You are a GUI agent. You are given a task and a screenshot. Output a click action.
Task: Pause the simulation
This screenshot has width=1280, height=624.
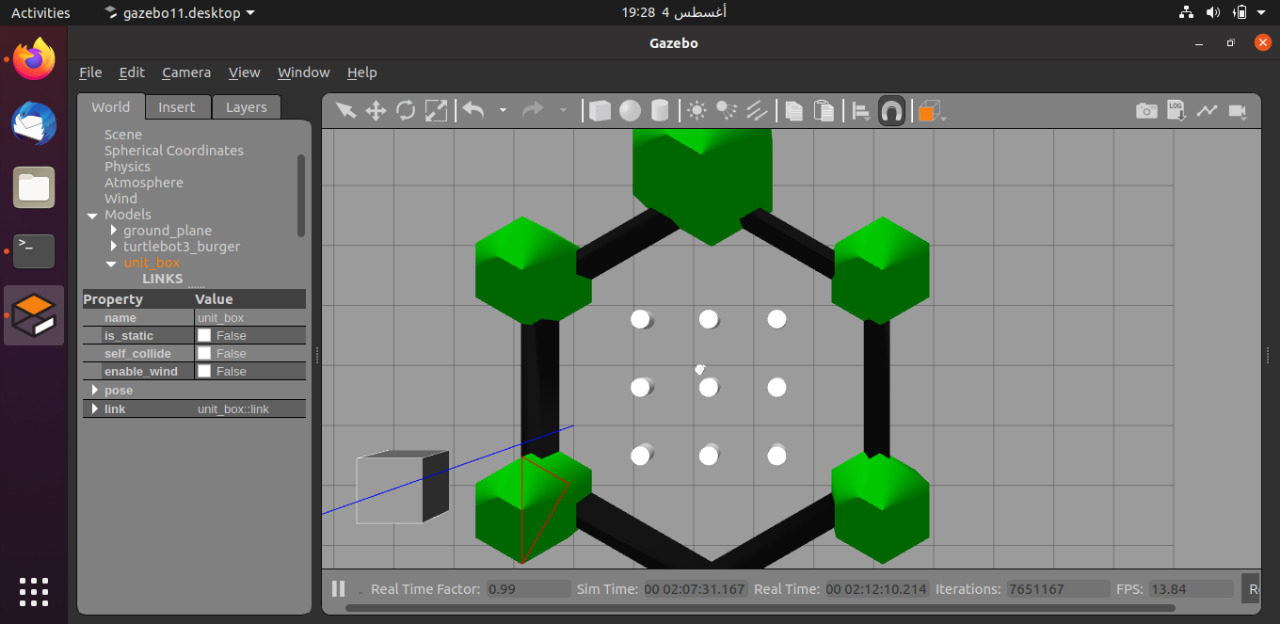point(338,589)
